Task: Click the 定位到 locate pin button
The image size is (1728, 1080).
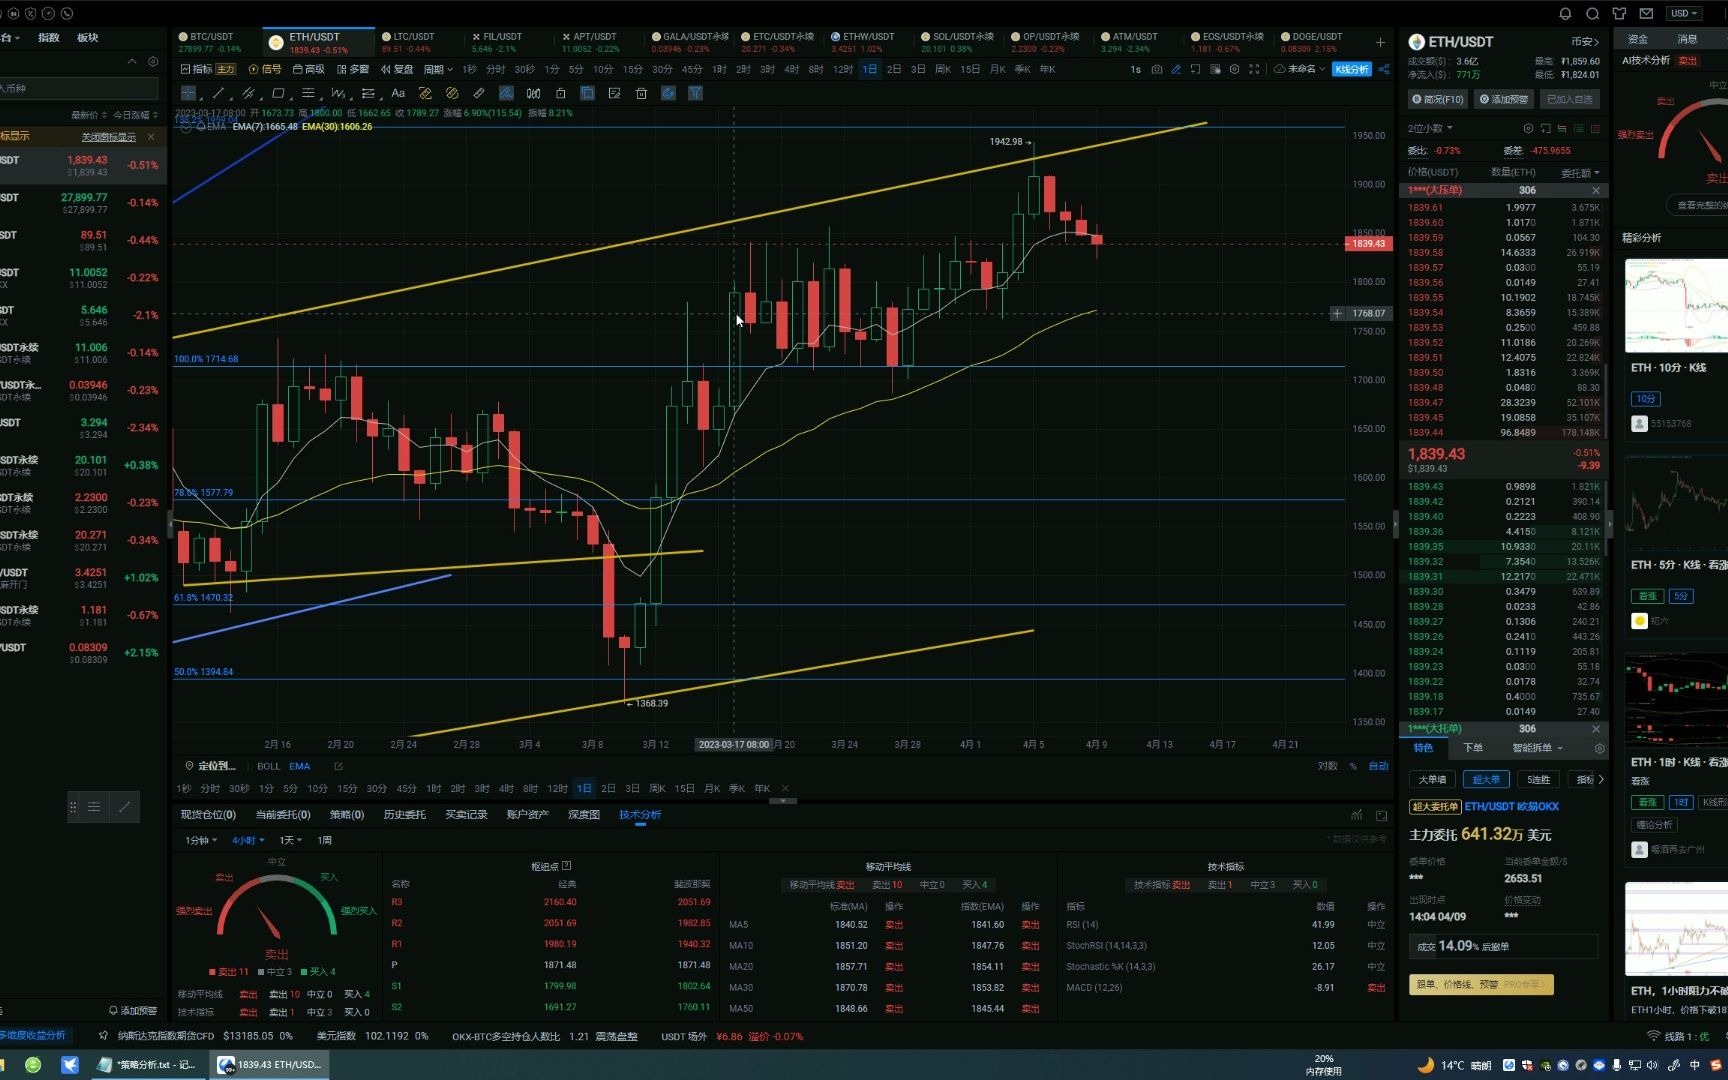Action: click(211, 766)
